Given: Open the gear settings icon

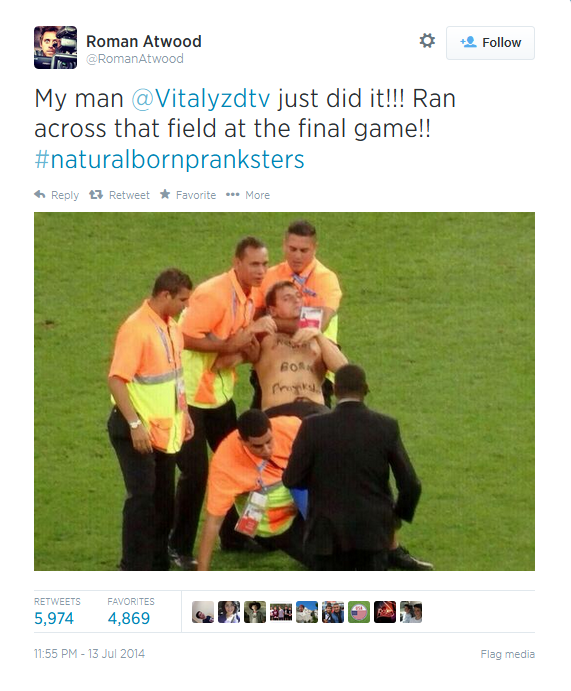Looking at the screenshot, I should [427, 41].
